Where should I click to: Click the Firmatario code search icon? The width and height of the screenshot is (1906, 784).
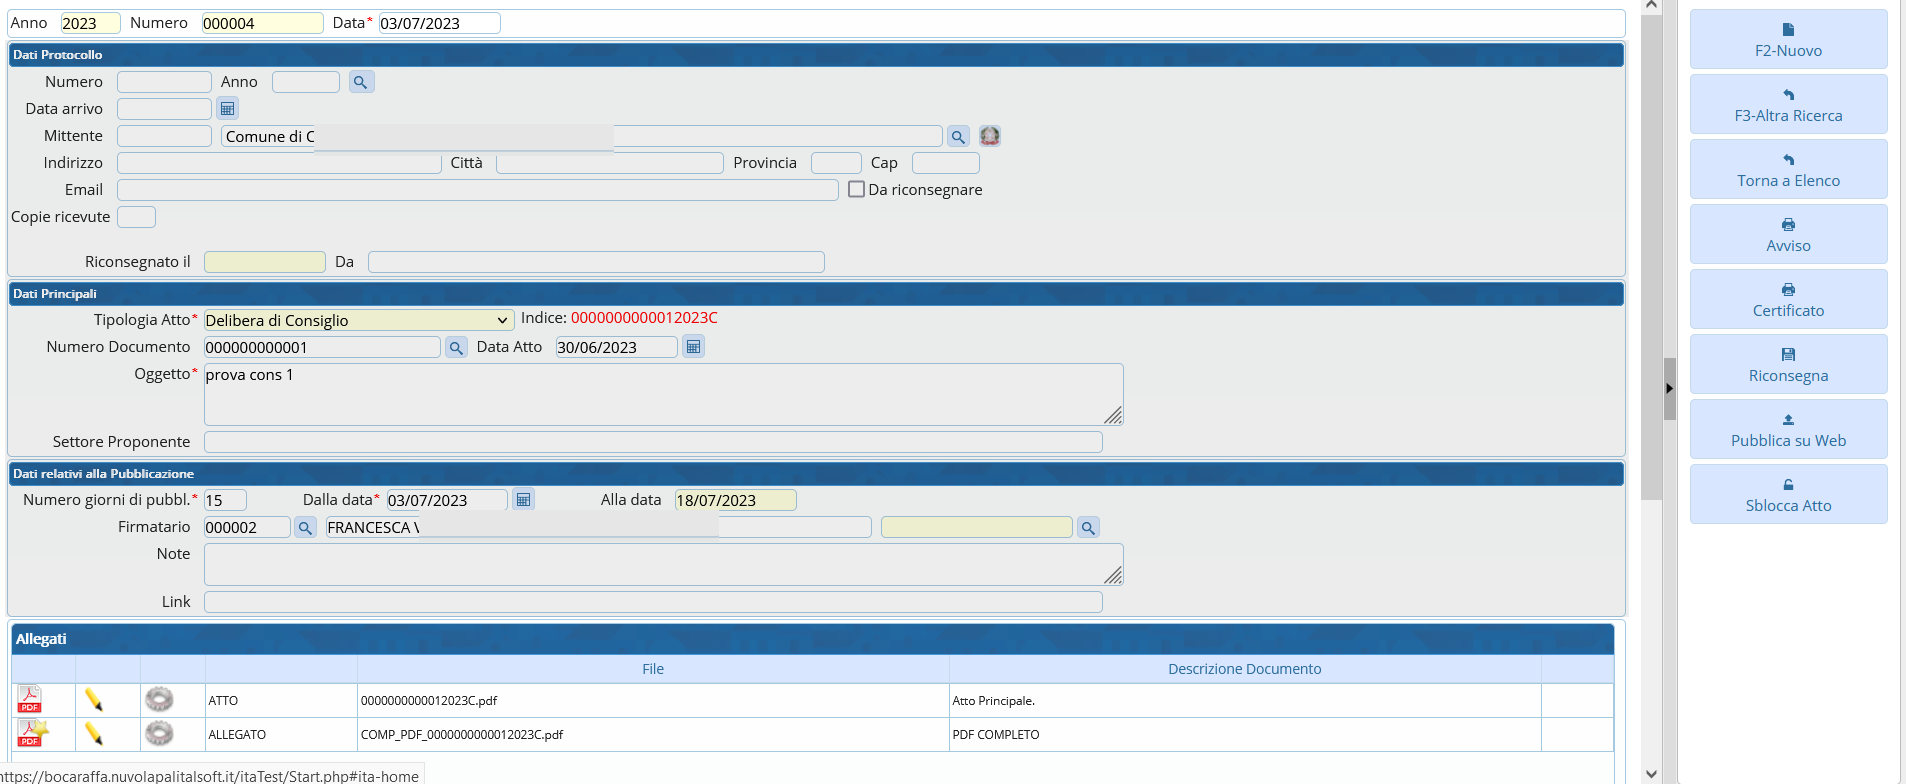(305, 528)
